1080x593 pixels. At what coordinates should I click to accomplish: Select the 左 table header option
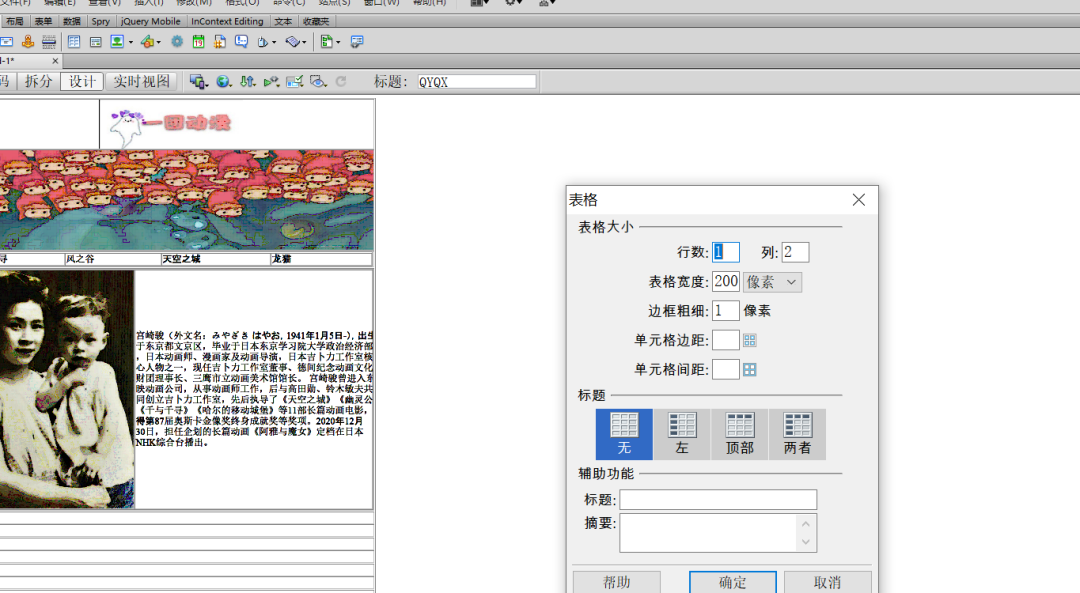tap(681, 433)
